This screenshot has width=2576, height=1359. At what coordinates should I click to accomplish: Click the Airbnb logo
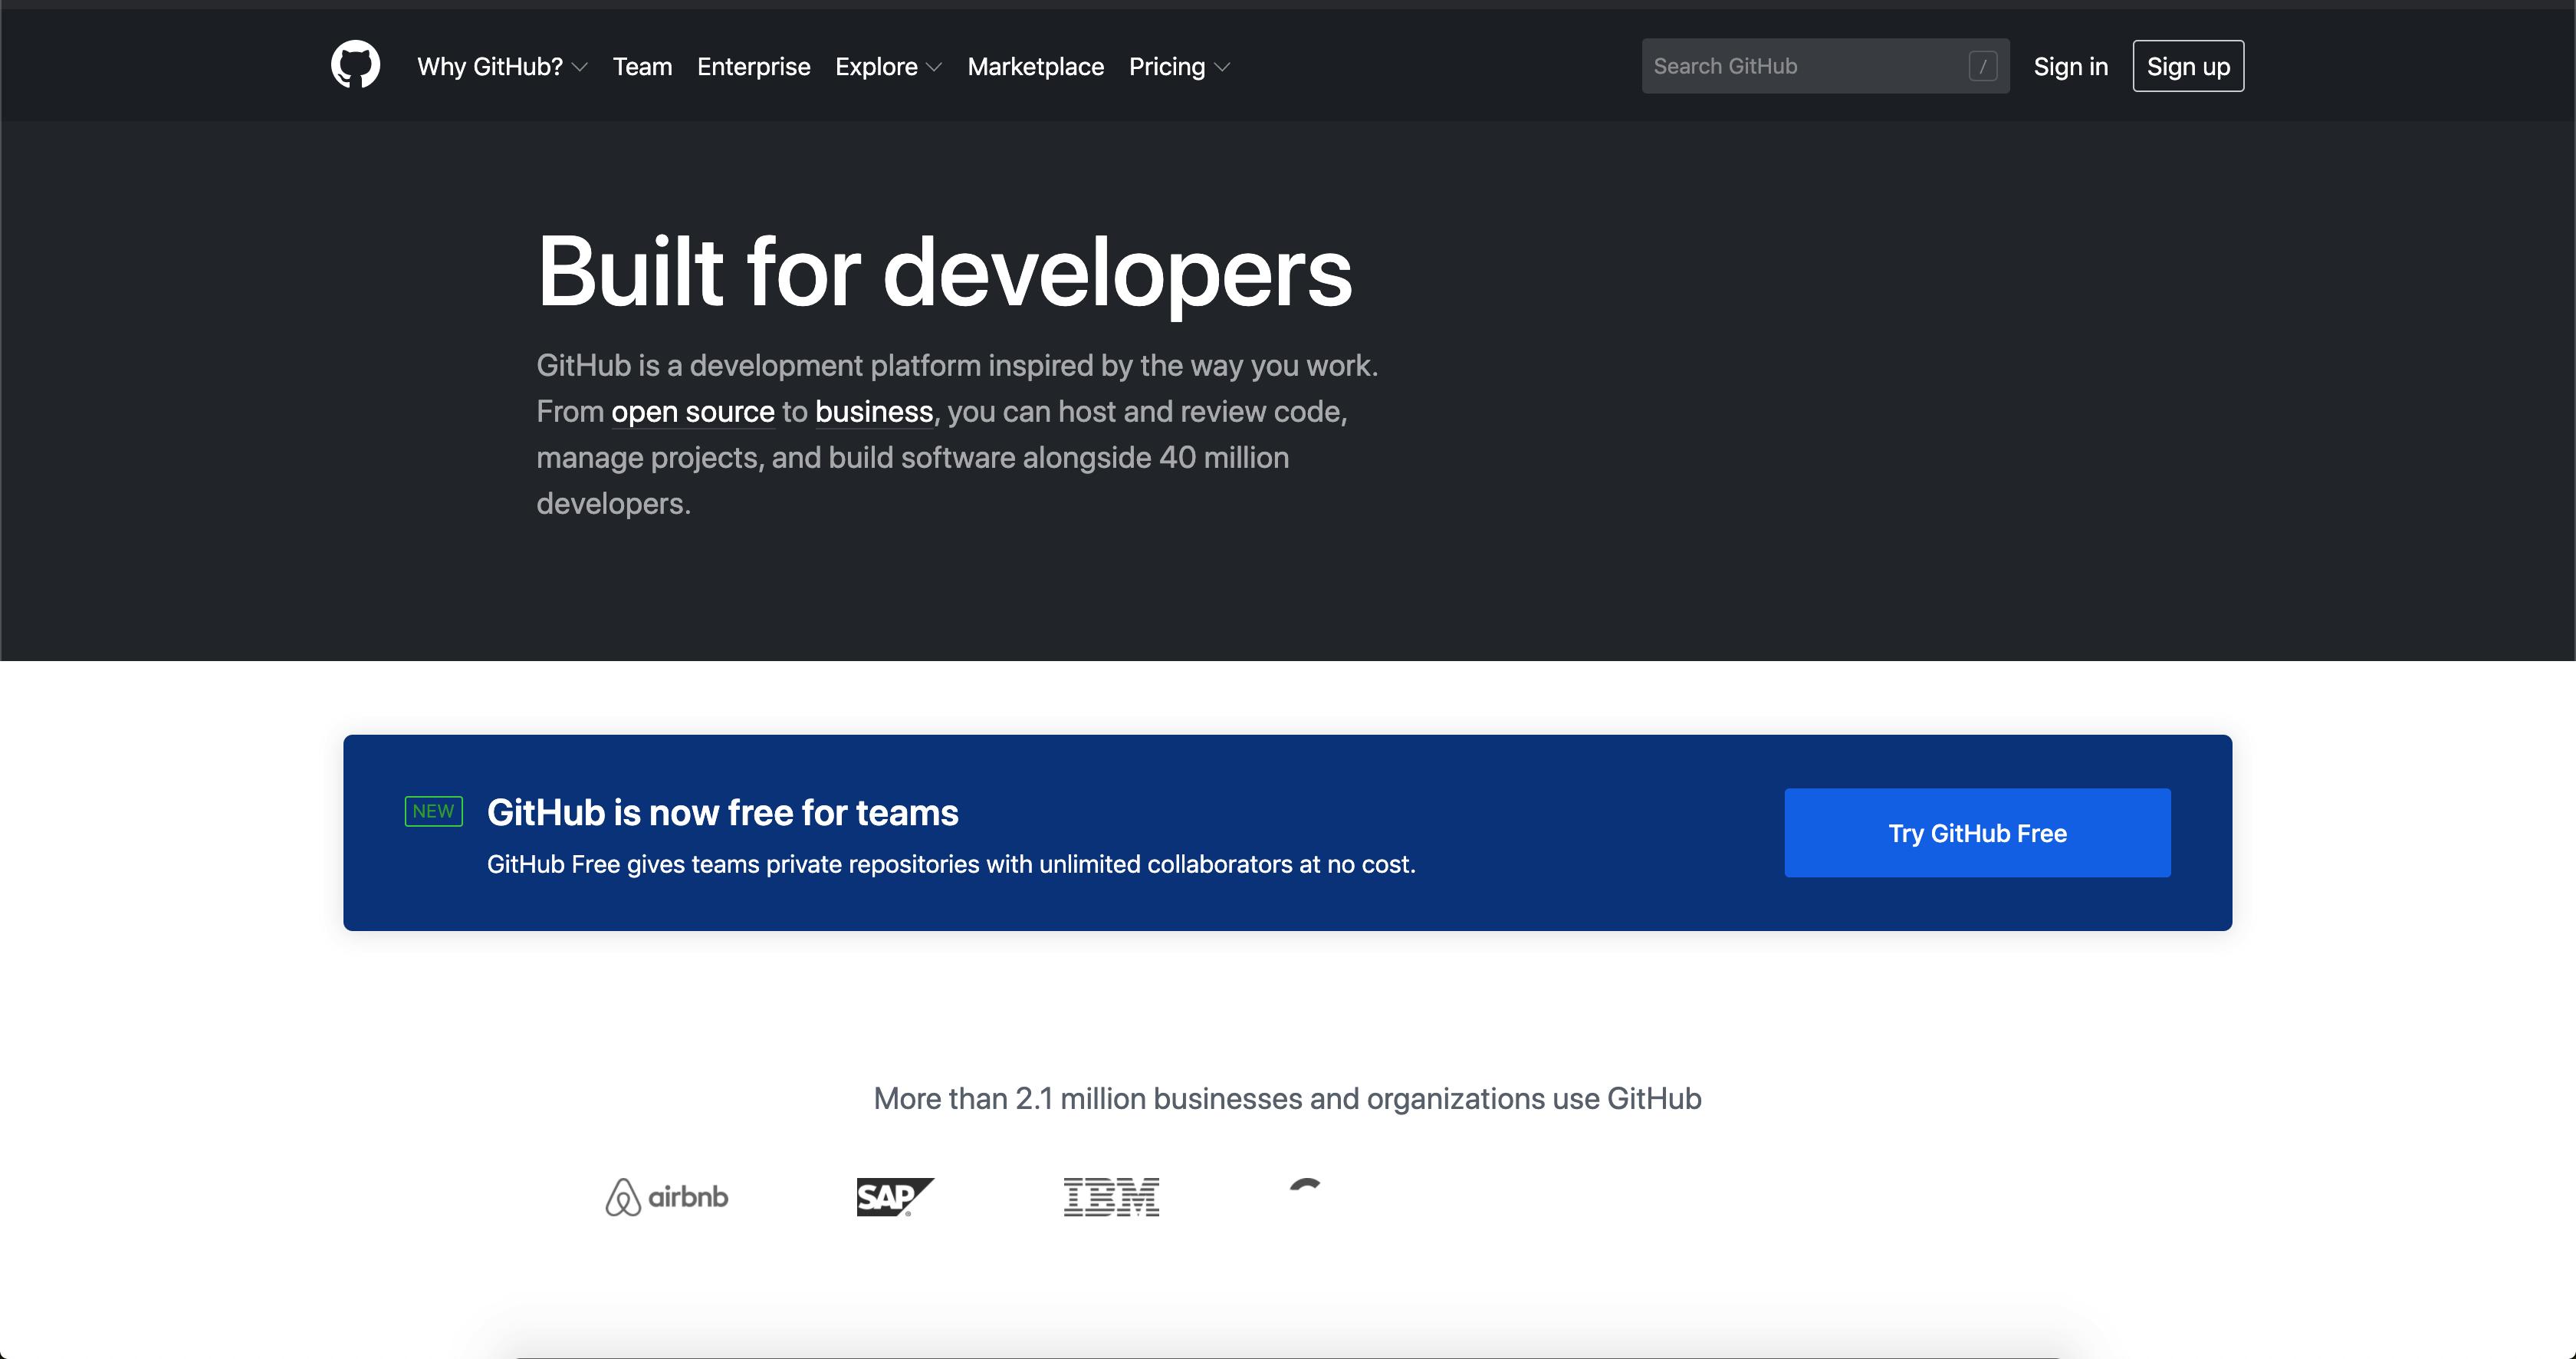click(x=667, y=1196)
